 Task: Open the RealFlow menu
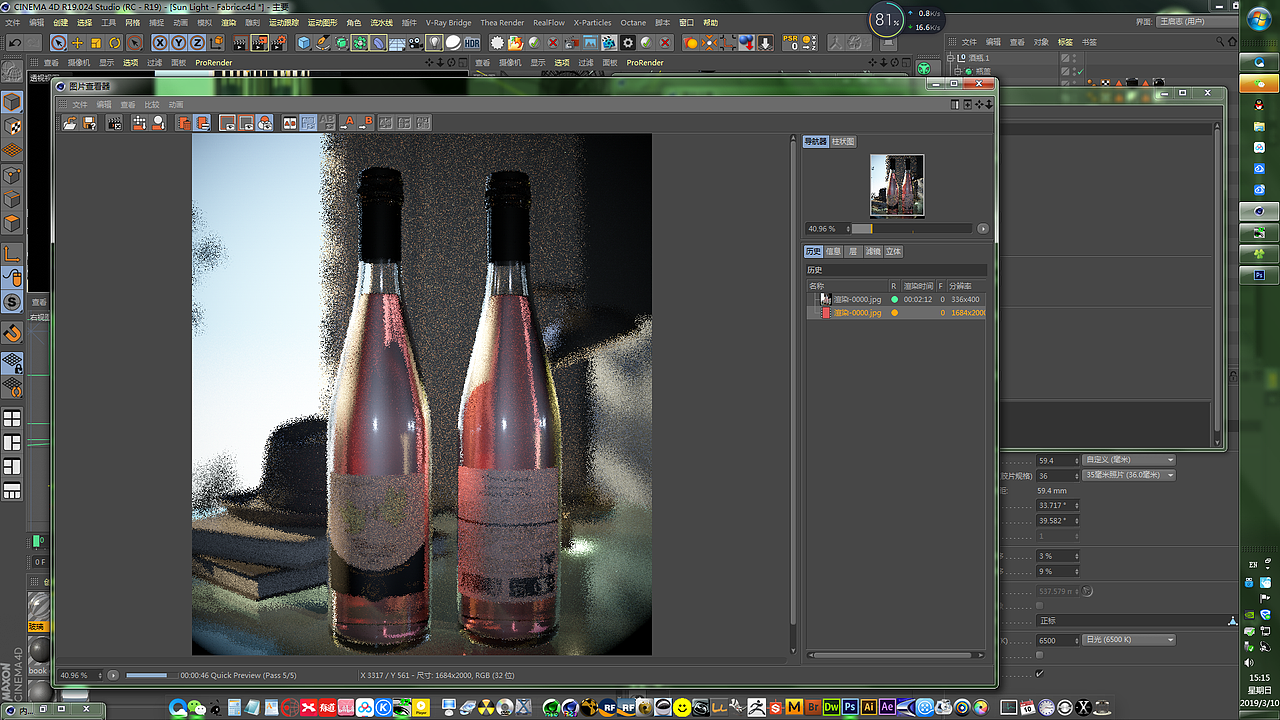[549, 22]
